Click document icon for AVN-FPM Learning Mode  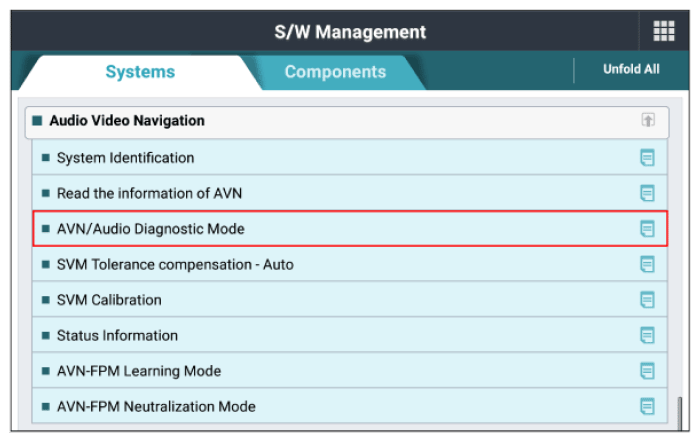pos(647,371)
